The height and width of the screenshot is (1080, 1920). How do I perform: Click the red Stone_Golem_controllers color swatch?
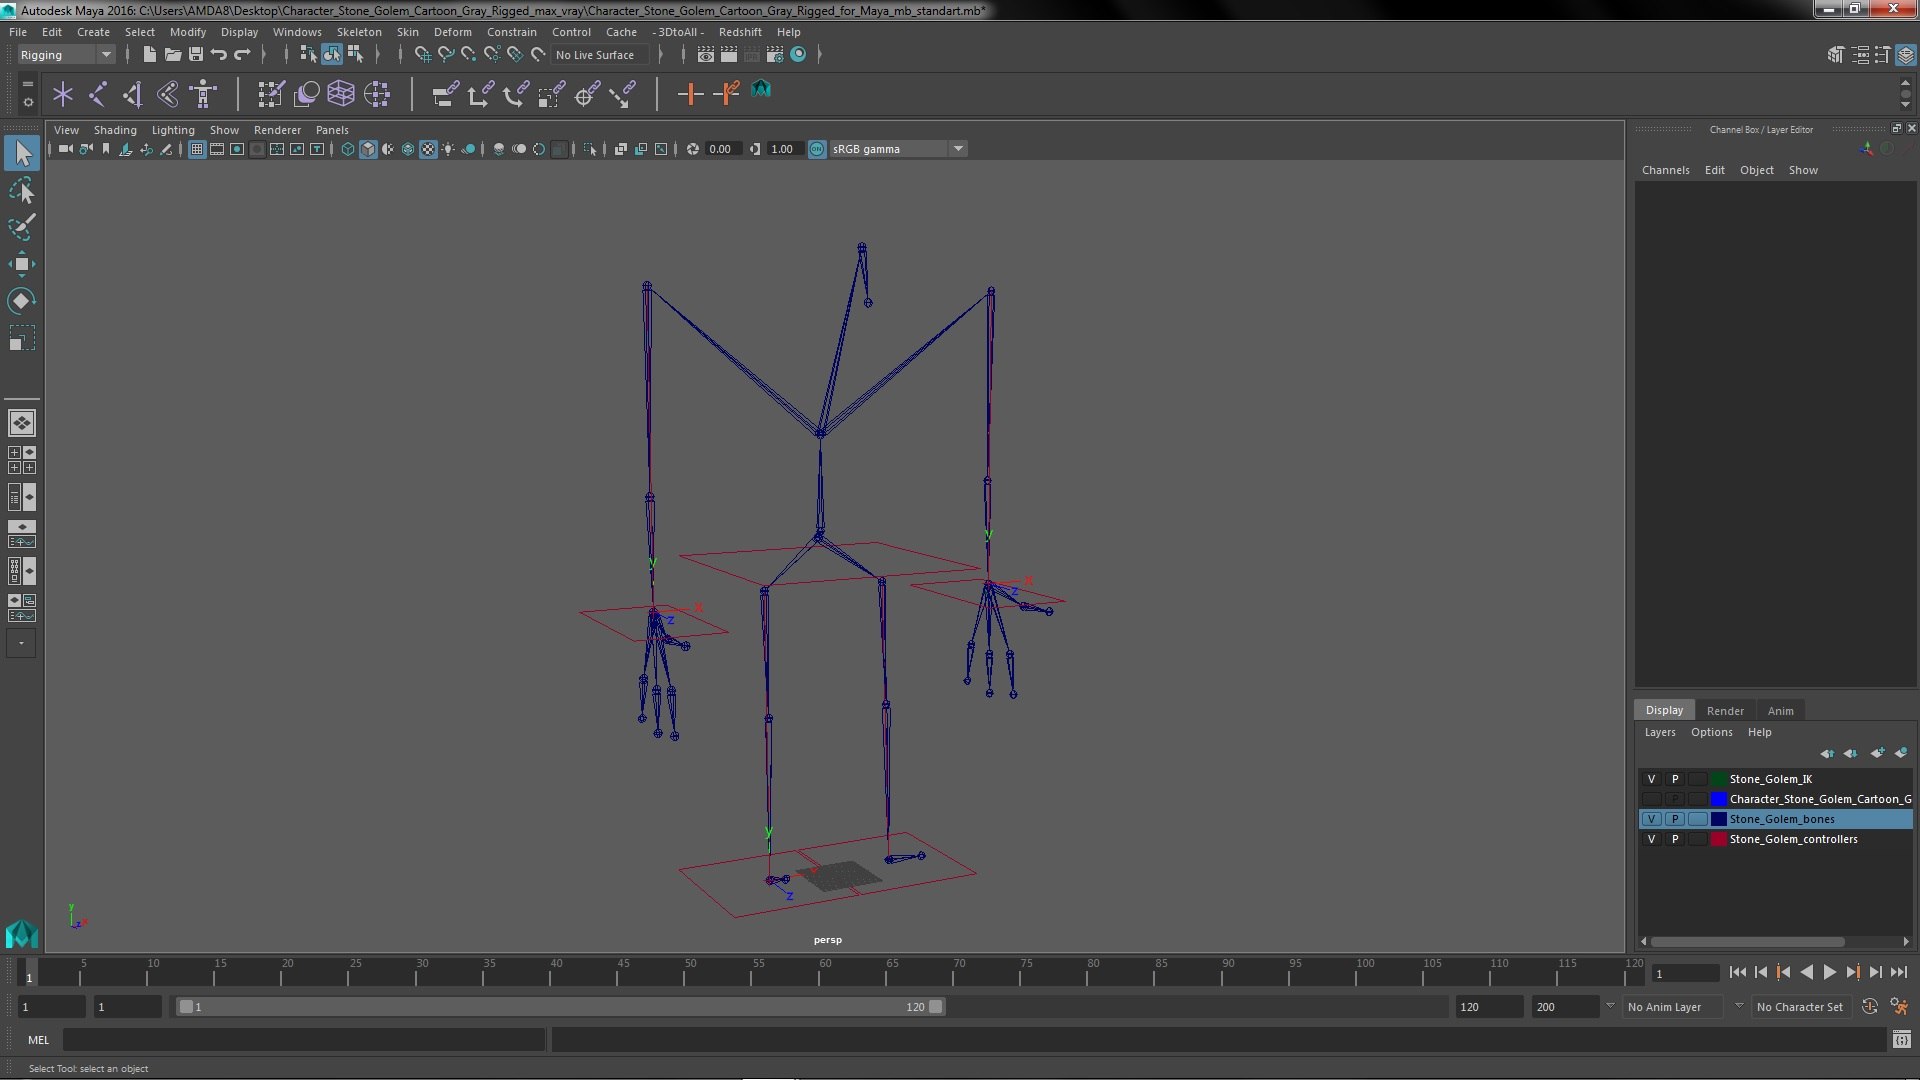click(1718, 839)
